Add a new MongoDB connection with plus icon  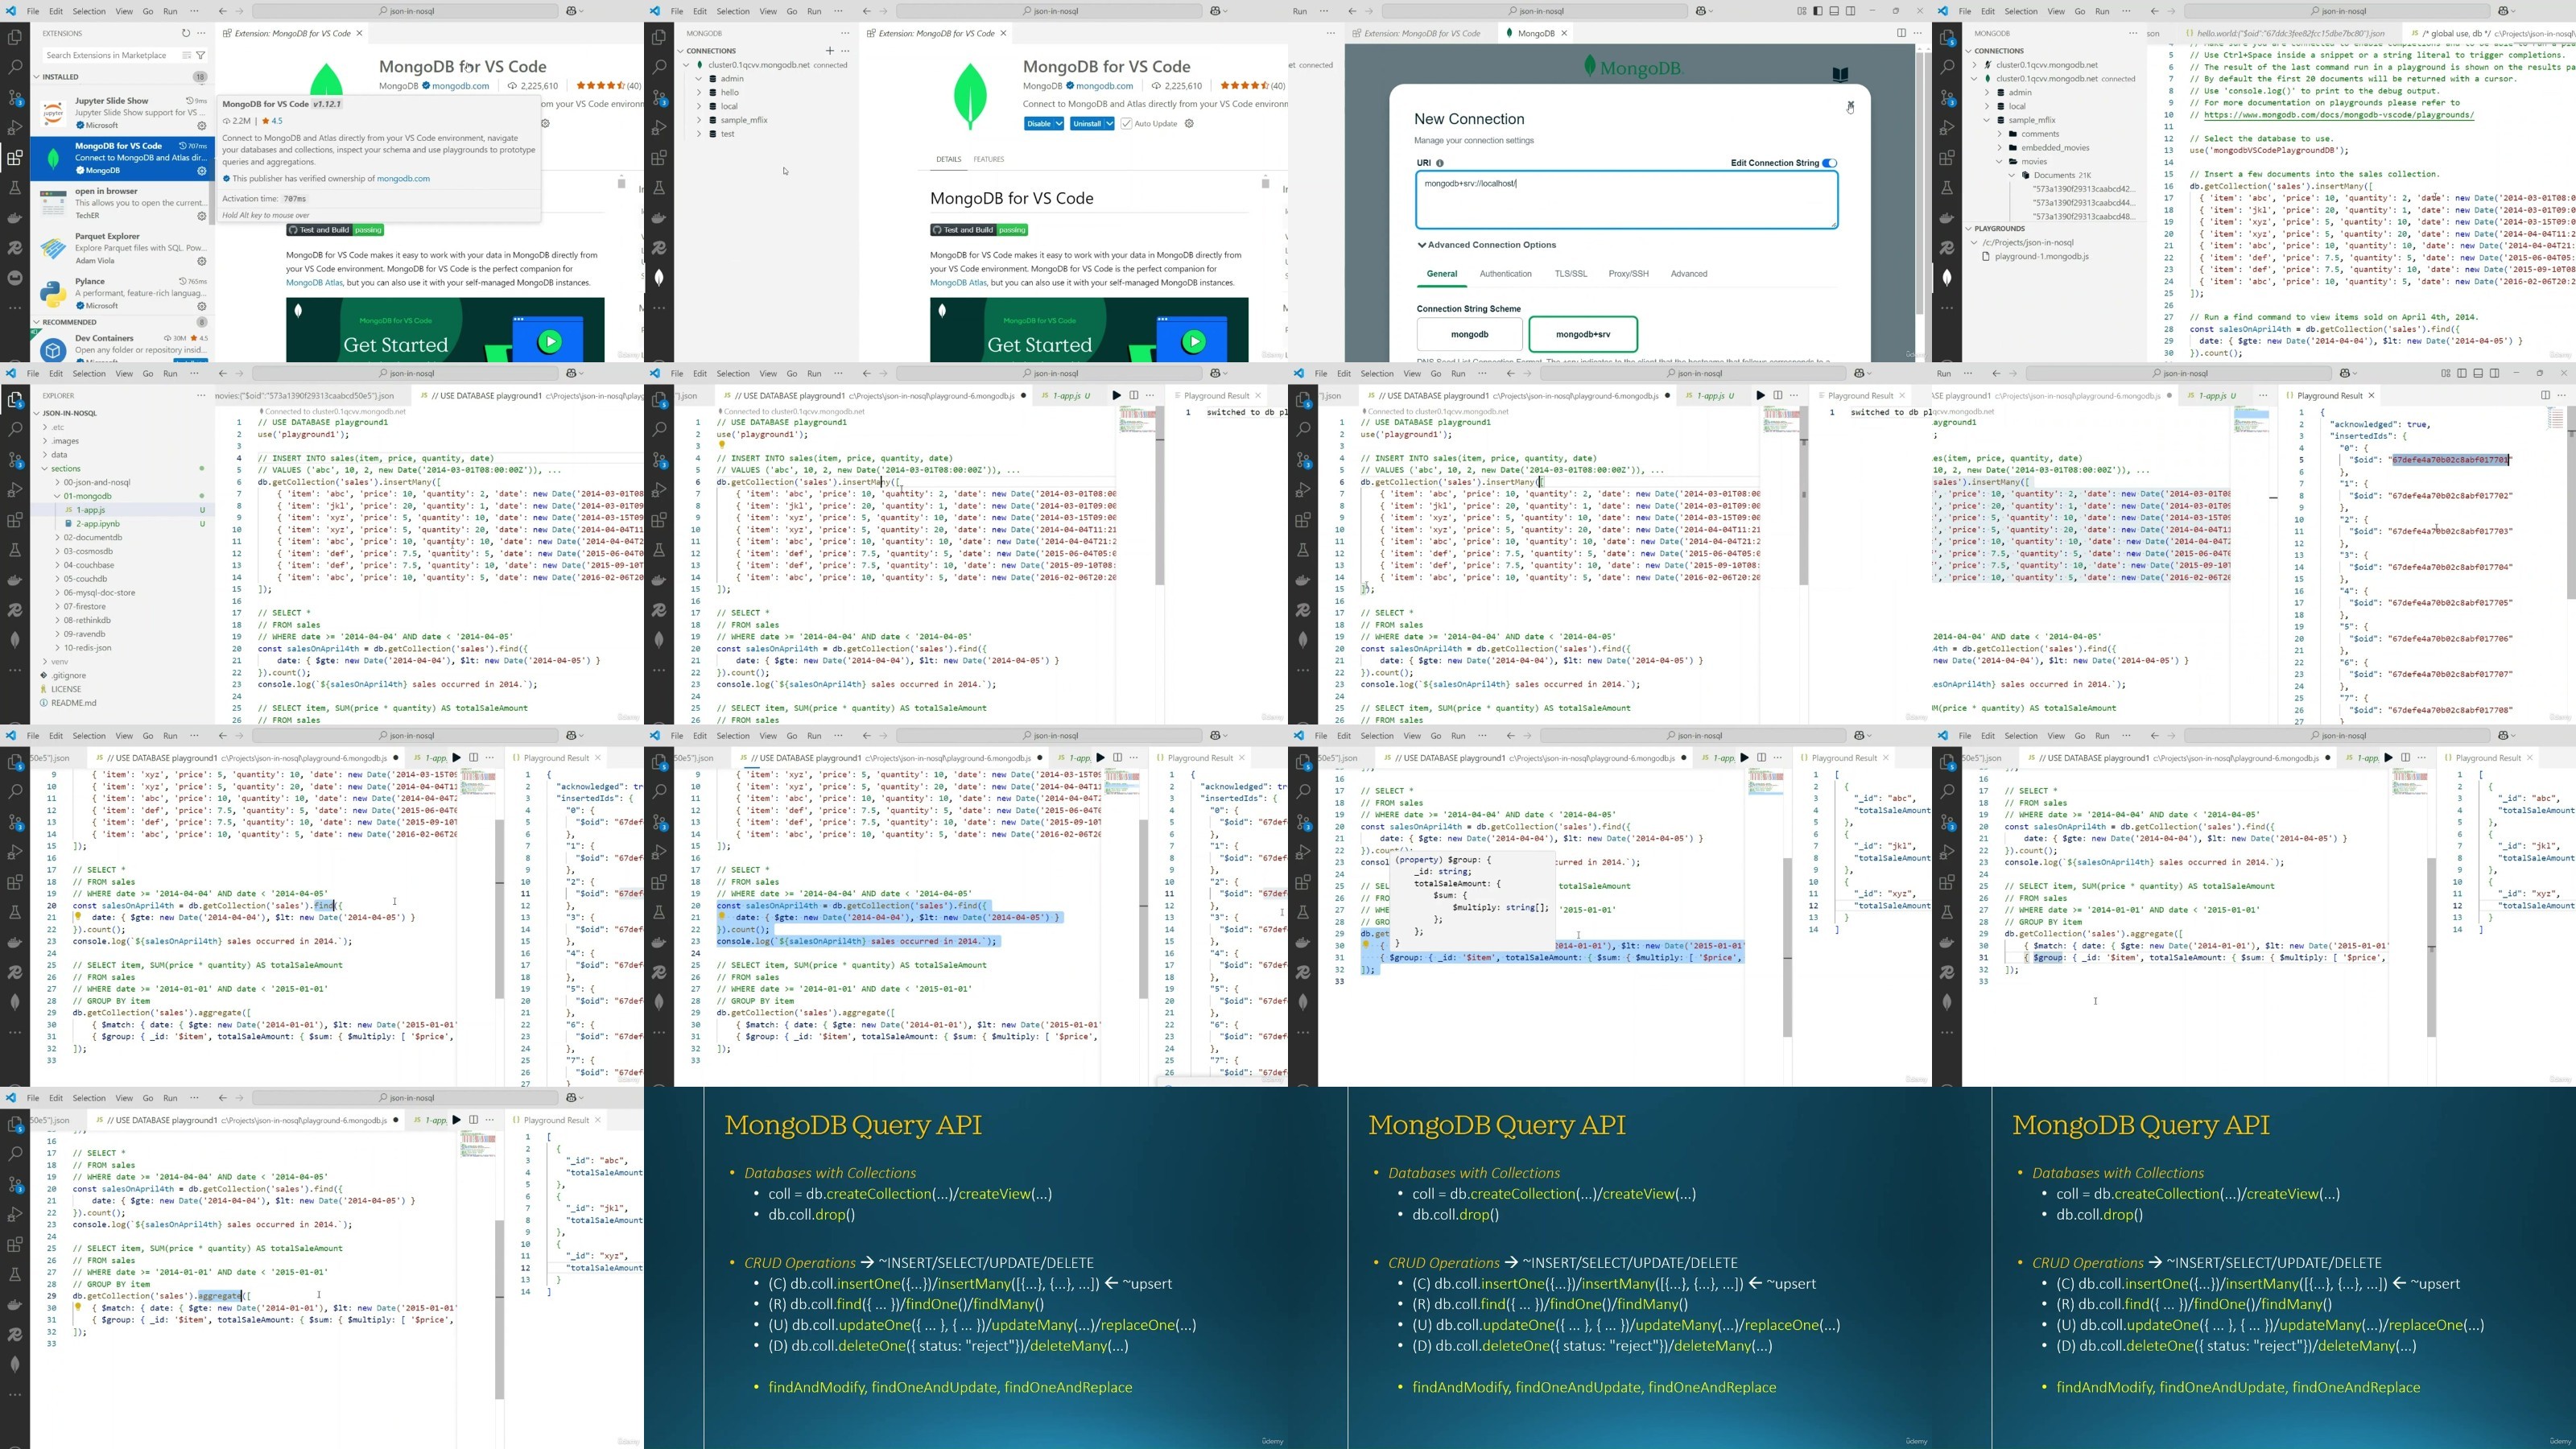pos(829,50)
